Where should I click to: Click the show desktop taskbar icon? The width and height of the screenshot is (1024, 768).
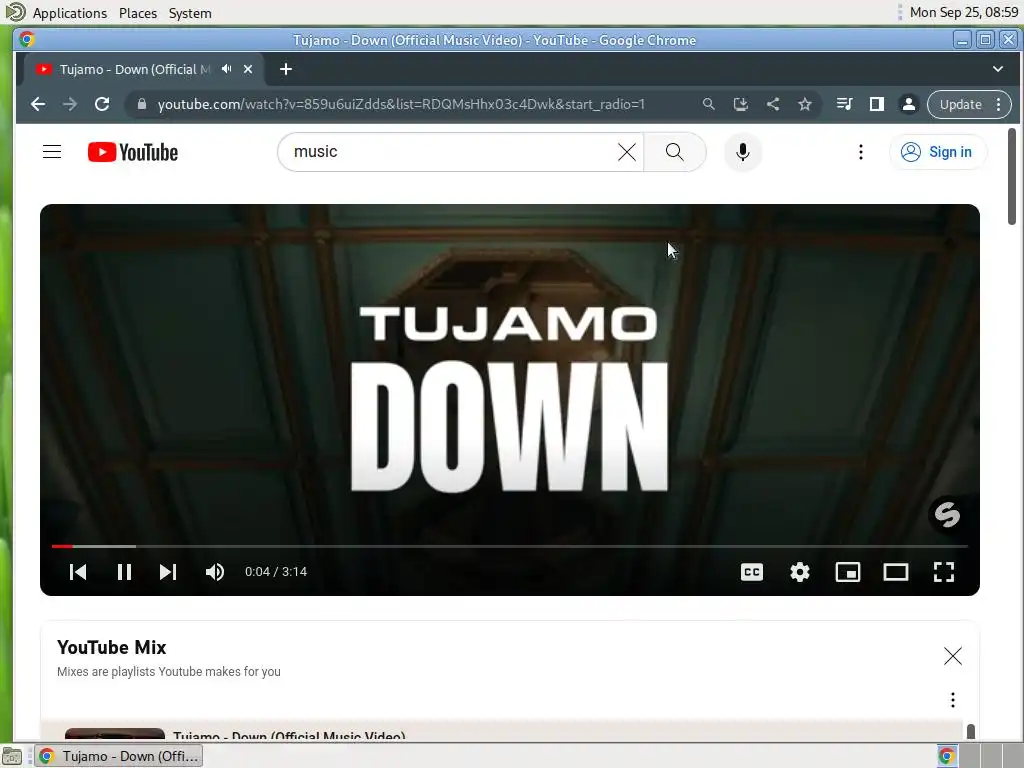click(12, 756)
